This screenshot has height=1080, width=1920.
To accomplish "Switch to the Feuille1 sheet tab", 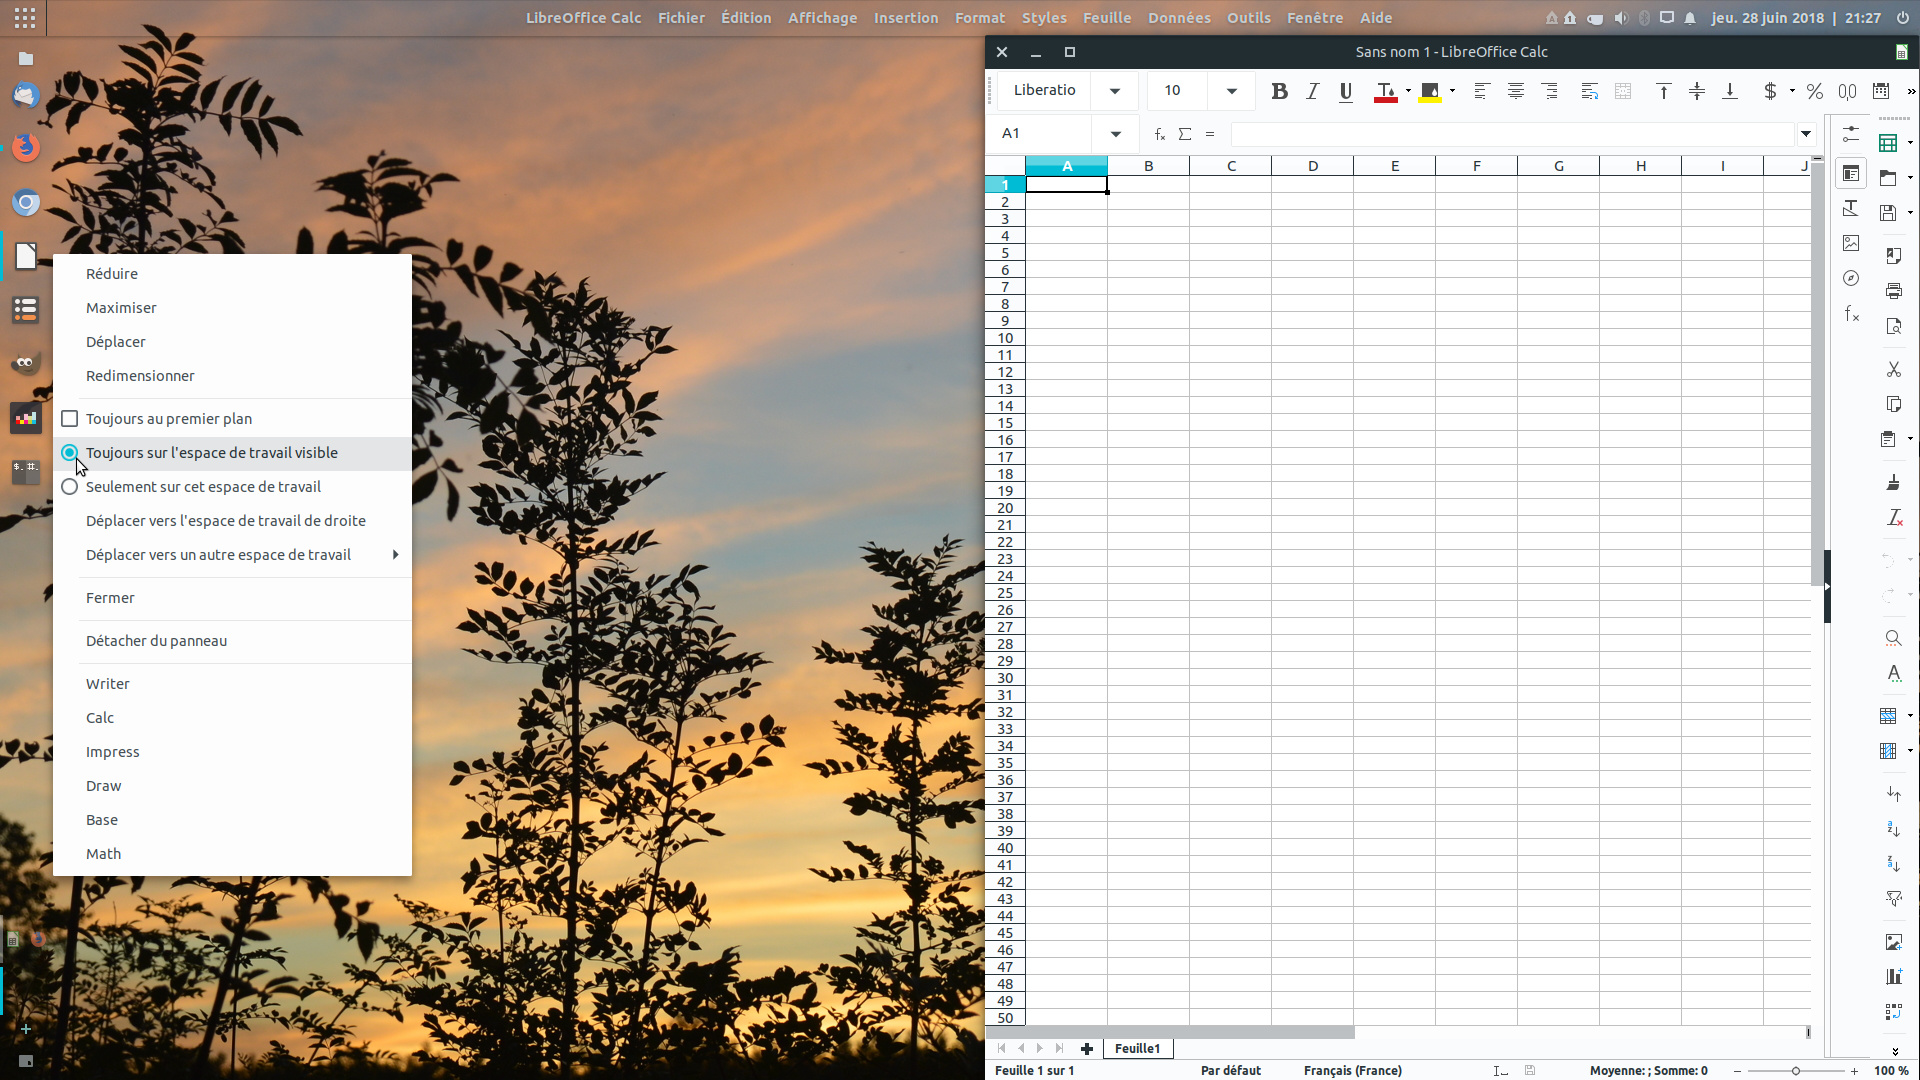I will click(x=1137, y=1048).
